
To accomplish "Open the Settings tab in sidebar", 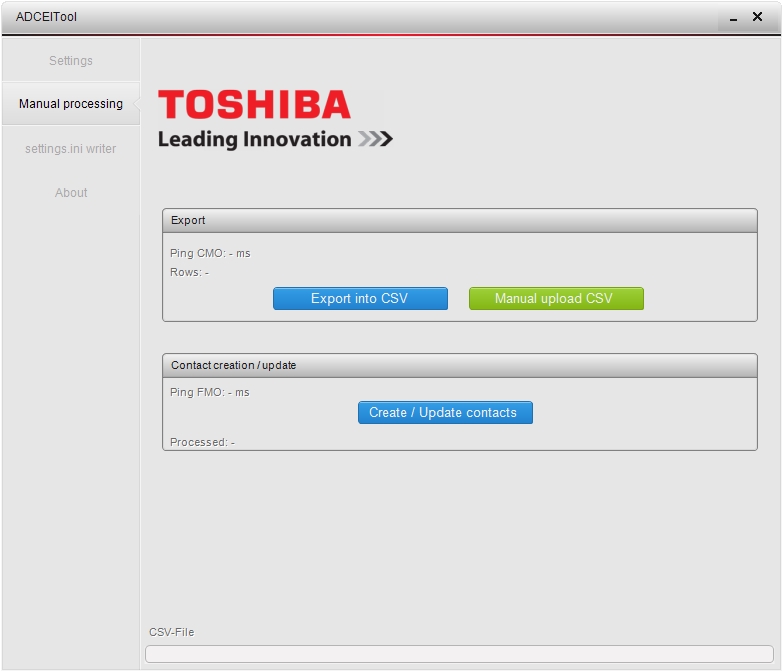I will [x=71, y=61].
